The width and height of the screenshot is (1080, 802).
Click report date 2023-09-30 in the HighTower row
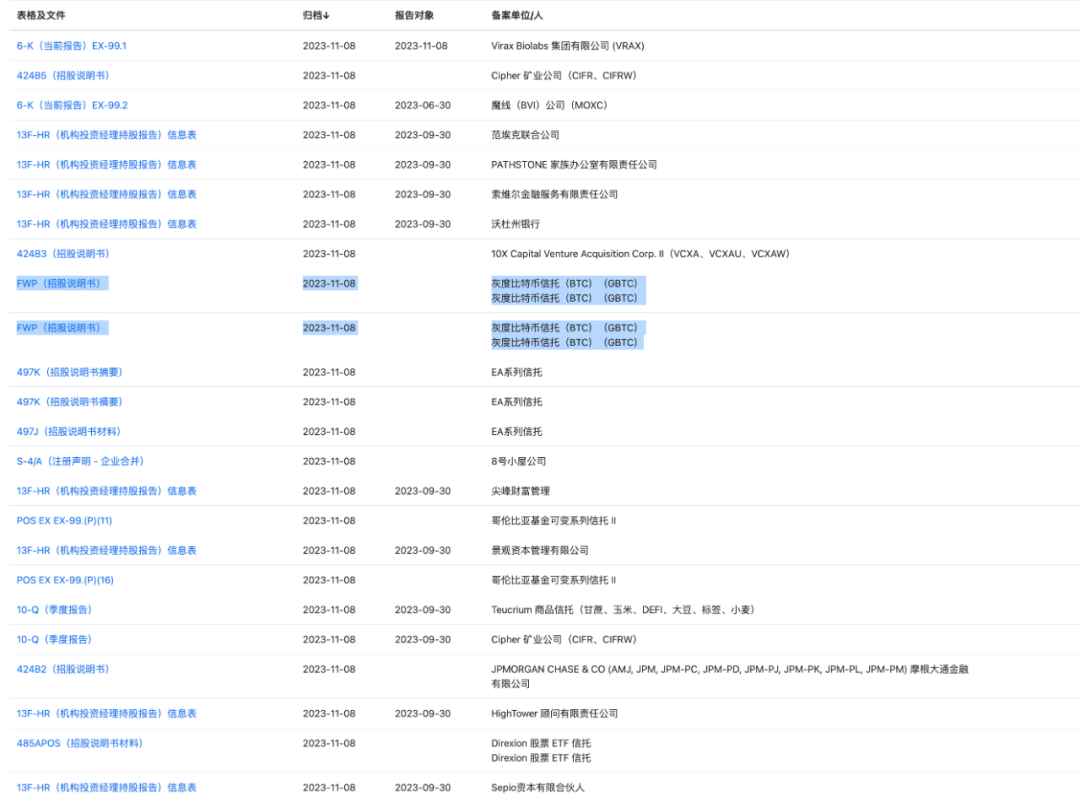[x=423, y=713]
